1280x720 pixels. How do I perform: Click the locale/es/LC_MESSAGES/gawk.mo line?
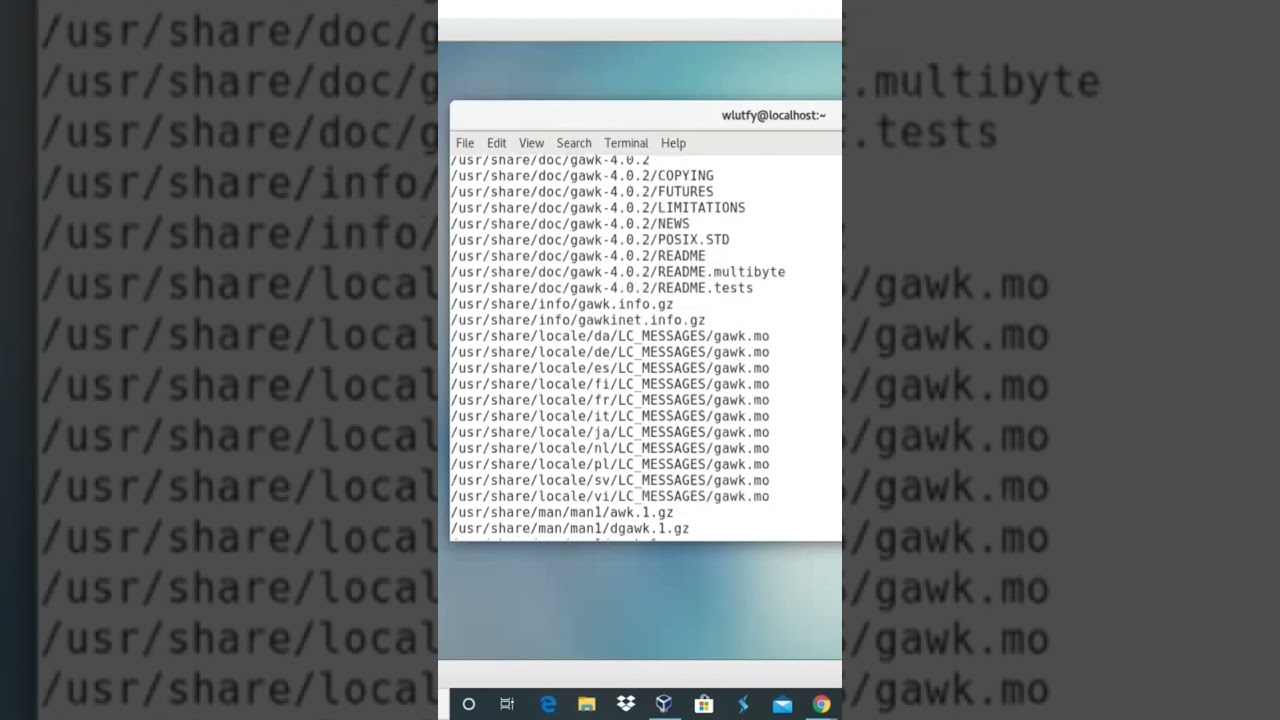tap(610, 368)
